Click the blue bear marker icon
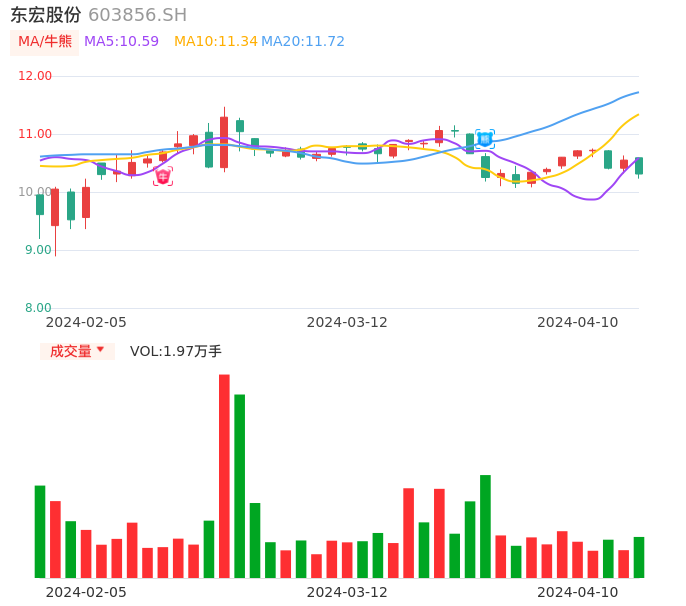Image resolution: width=686 pixels, height=606 pixels. 485,139
